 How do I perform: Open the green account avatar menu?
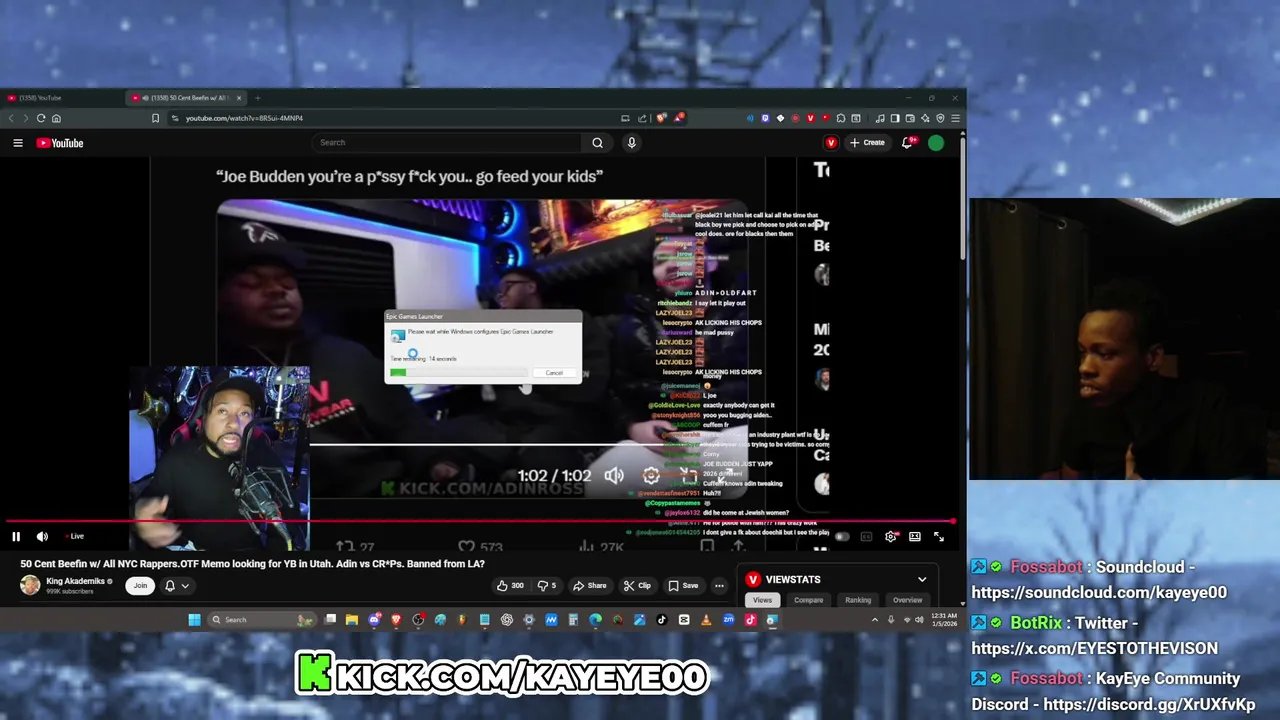tap(936, 143)
